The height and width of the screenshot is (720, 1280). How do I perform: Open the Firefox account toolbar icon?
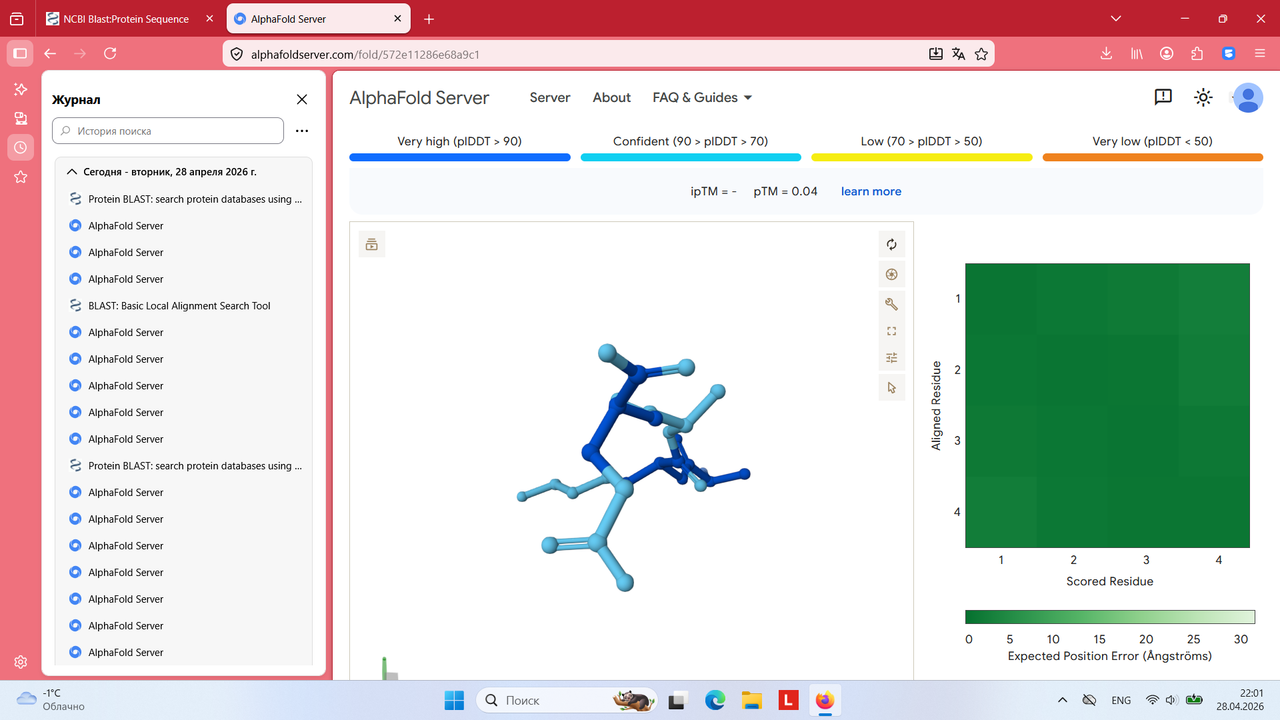click(x=1167, y=54)
